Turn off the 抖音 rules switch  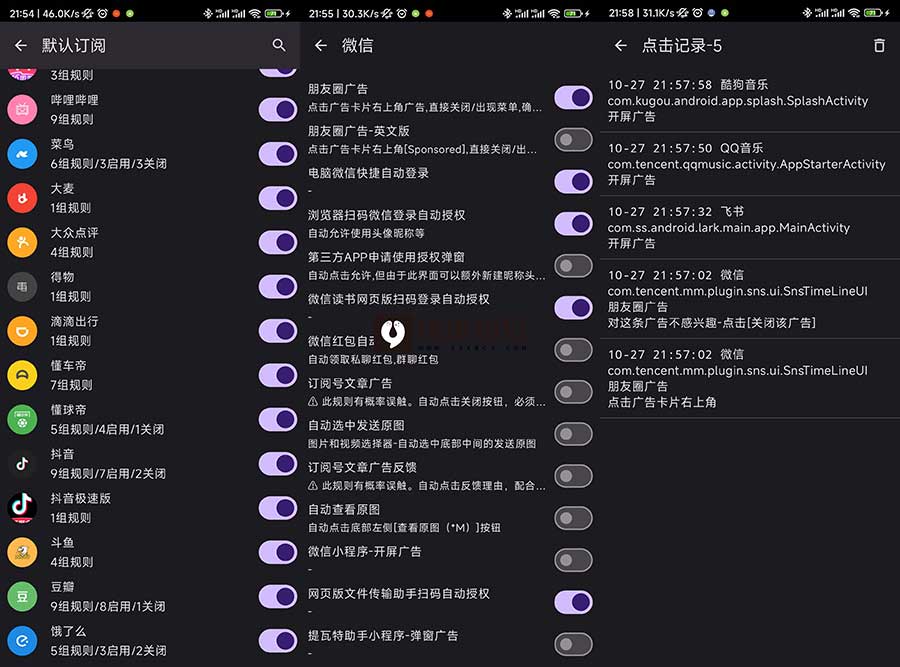278,464
